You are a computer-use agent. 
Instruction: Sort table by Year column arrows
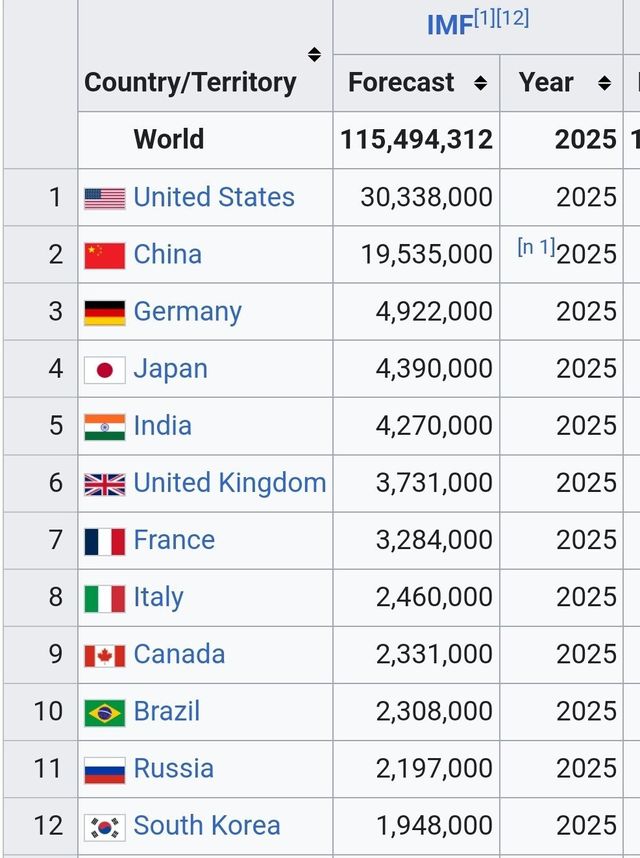click(604, 83)
